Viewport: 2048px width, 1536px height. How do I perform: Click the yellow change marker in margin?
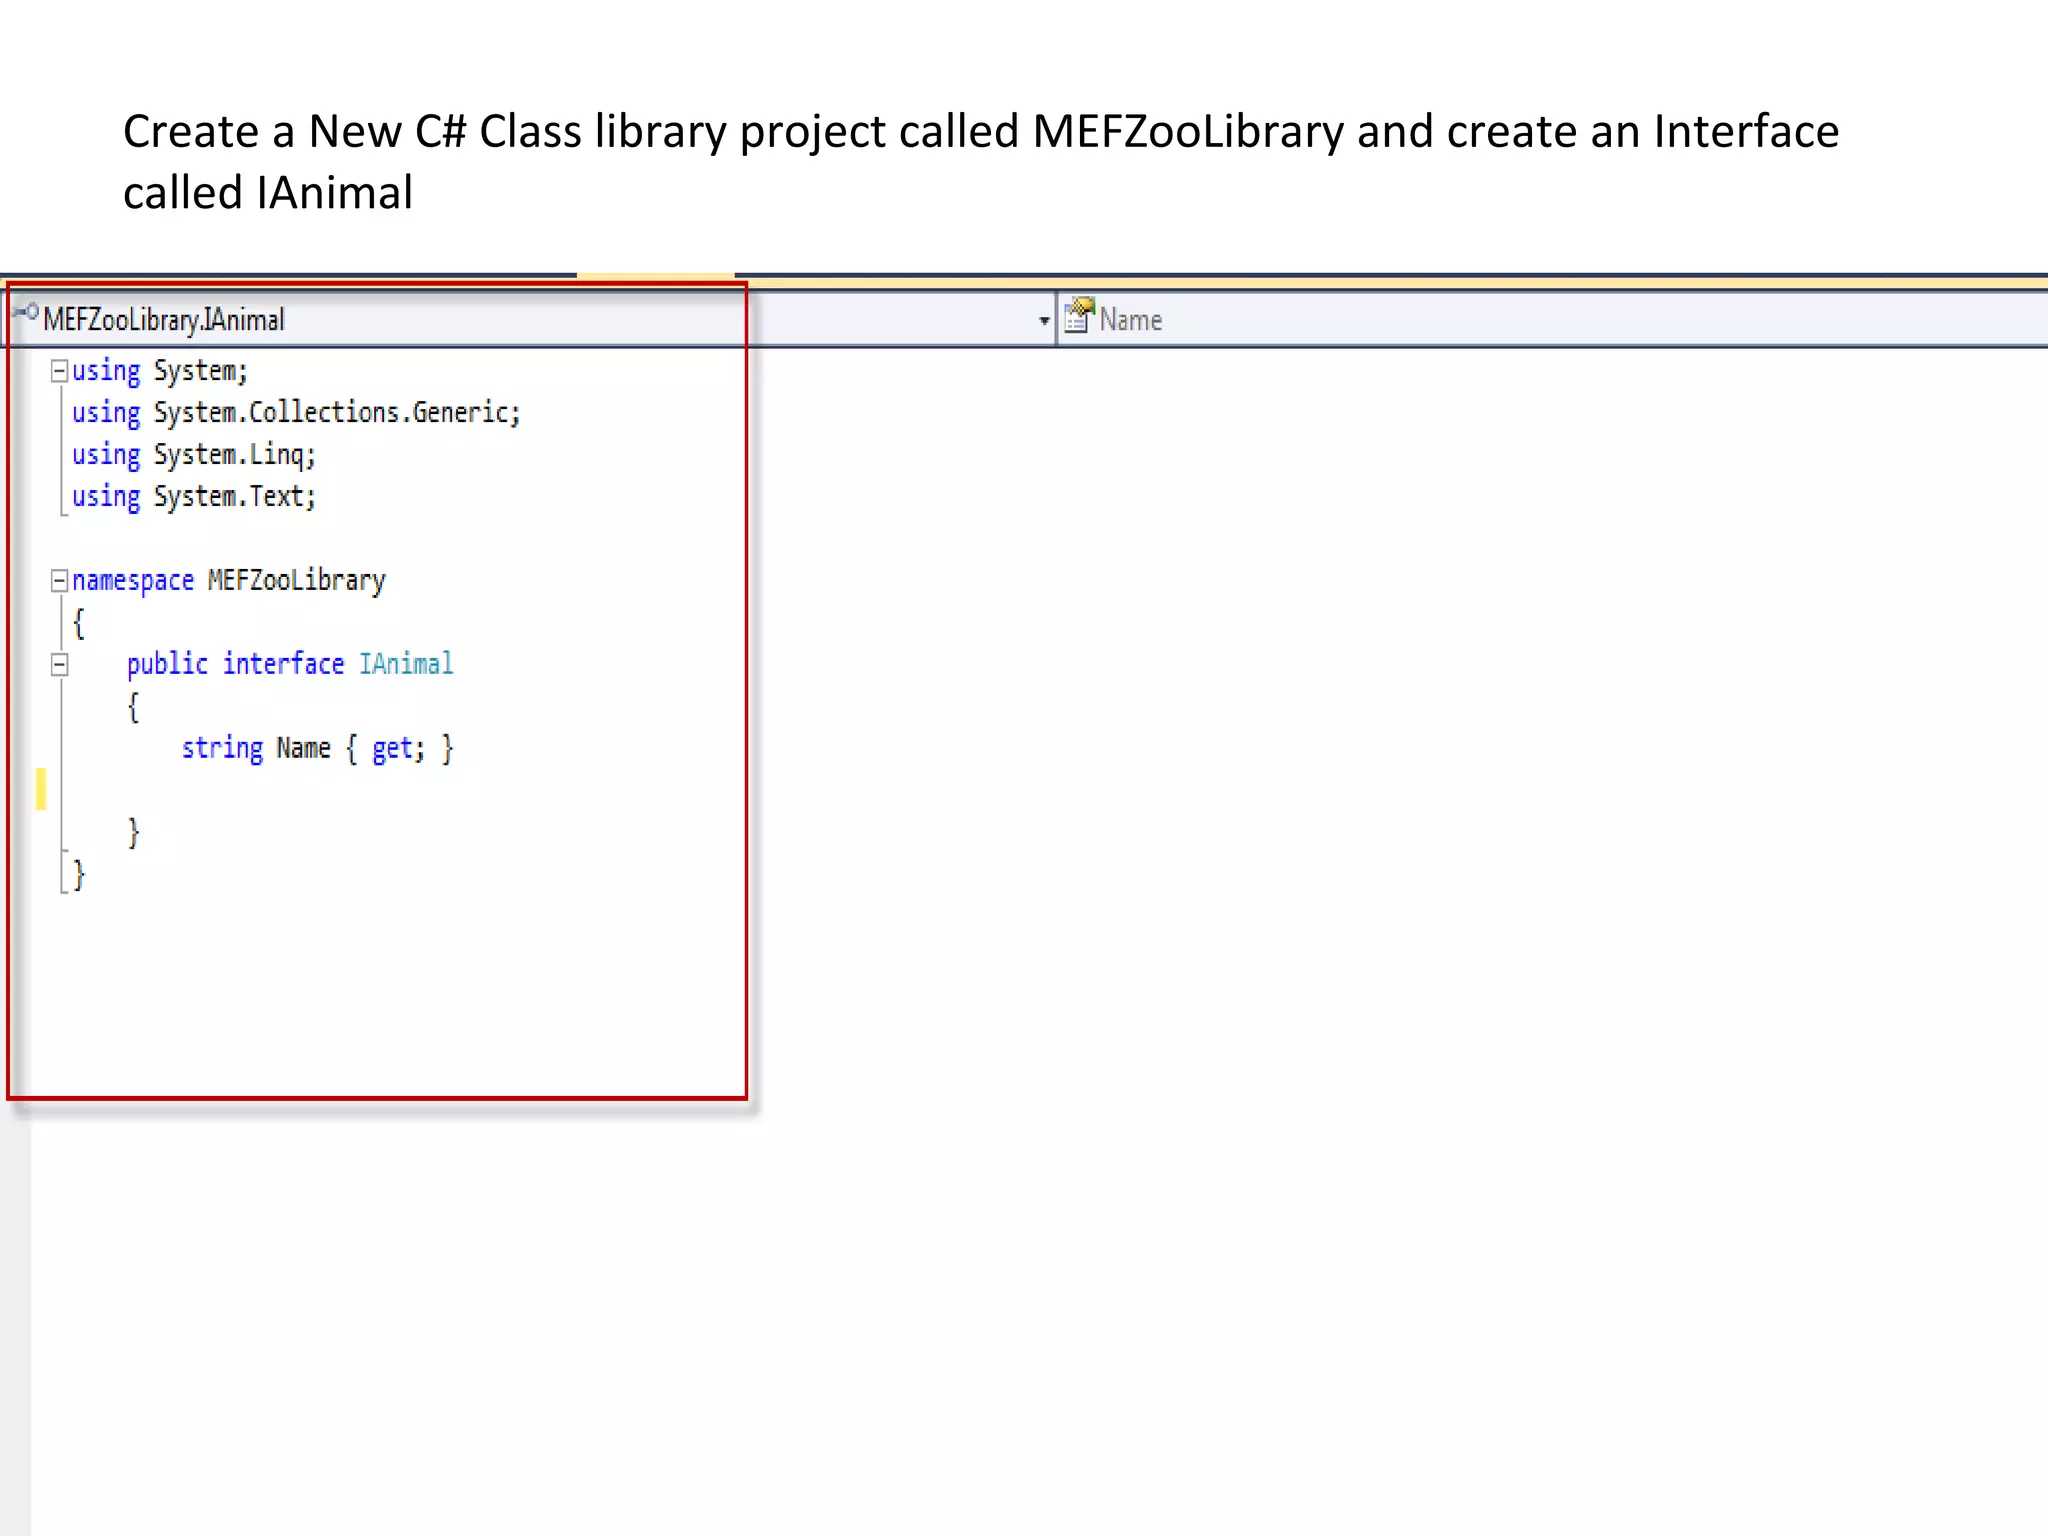click(x=41, y=789)
